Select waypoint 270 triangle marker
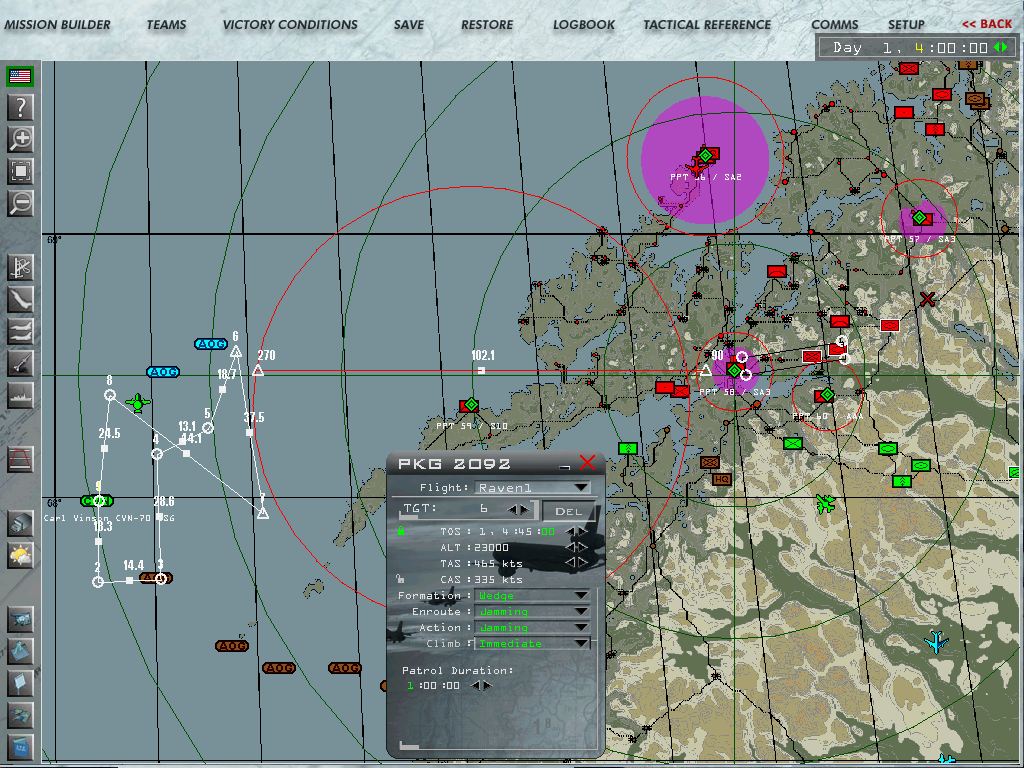Screen dimensions: 1024x768 [x=258, y=370]
